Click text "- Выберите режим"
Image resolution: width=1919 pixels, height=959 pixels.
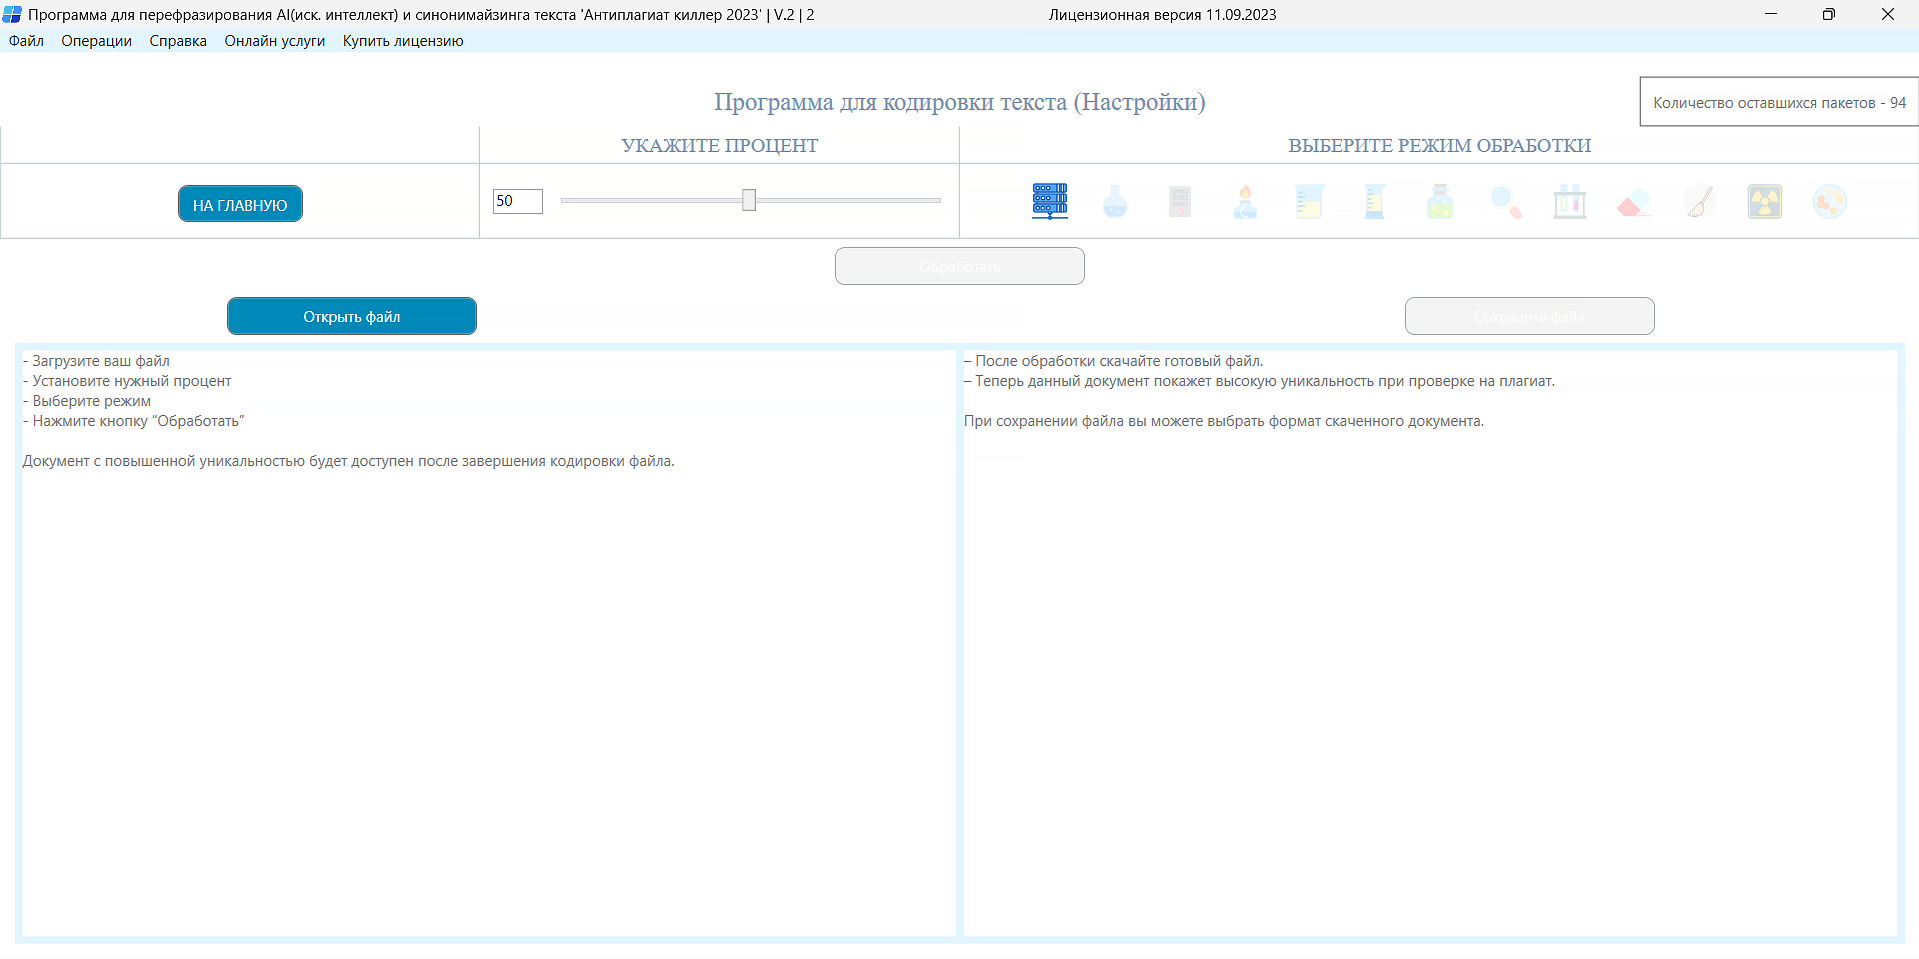(87, 401)
